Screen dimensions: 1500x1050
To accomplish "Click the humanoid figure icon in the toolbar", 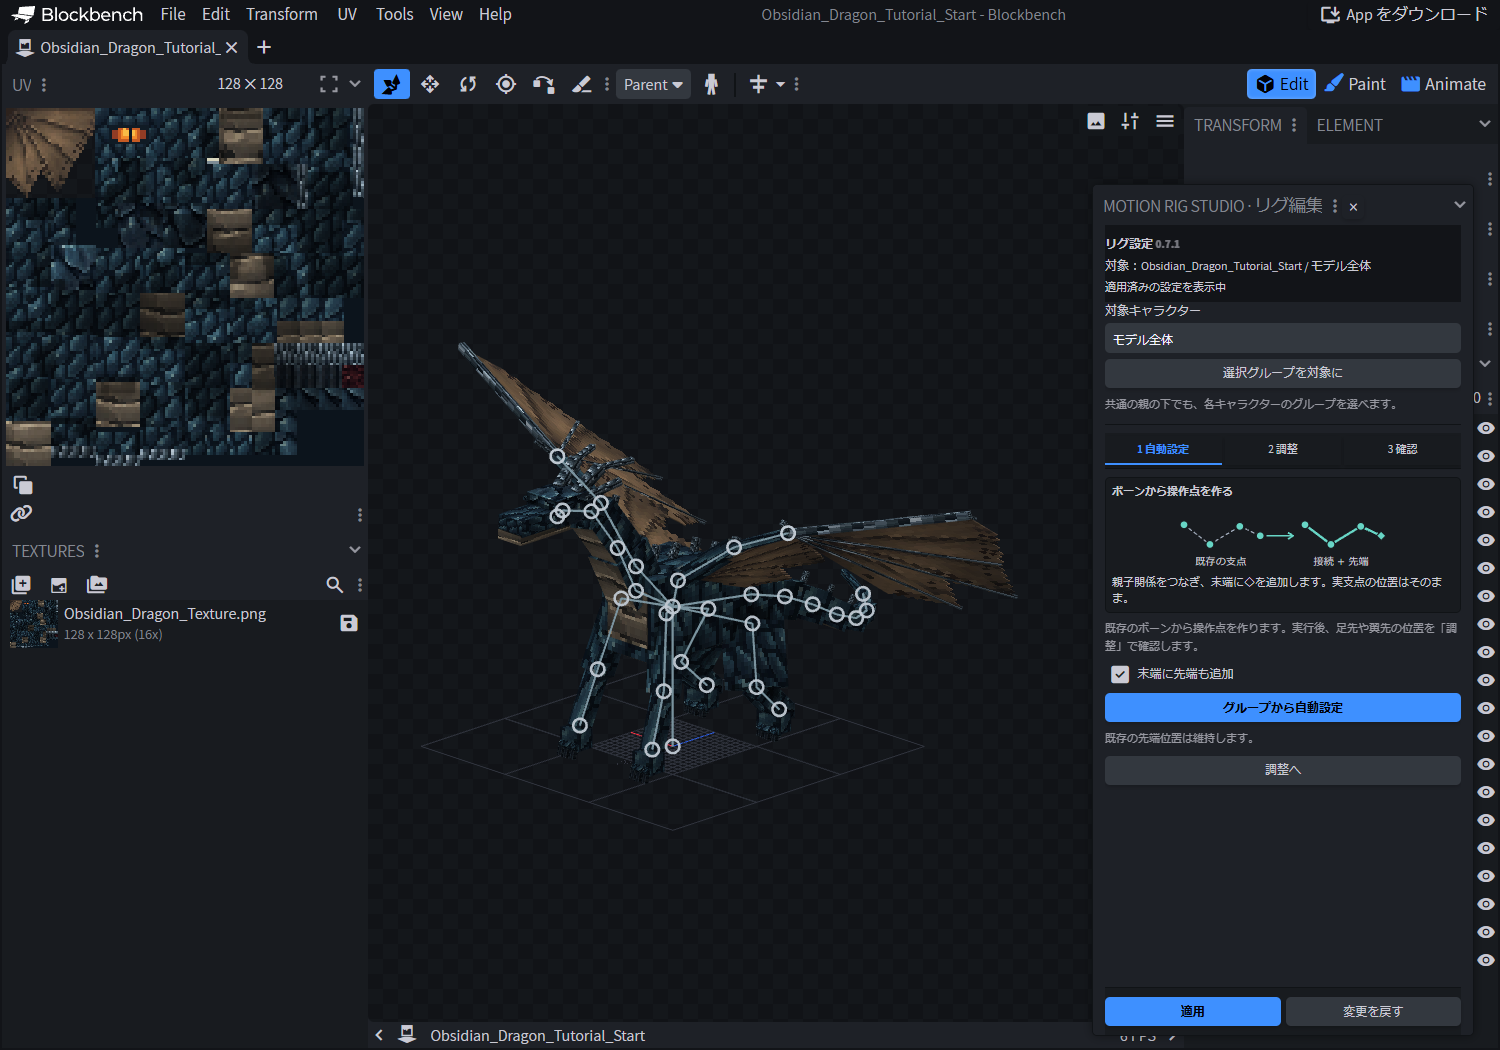I will [x=711, y=84].
